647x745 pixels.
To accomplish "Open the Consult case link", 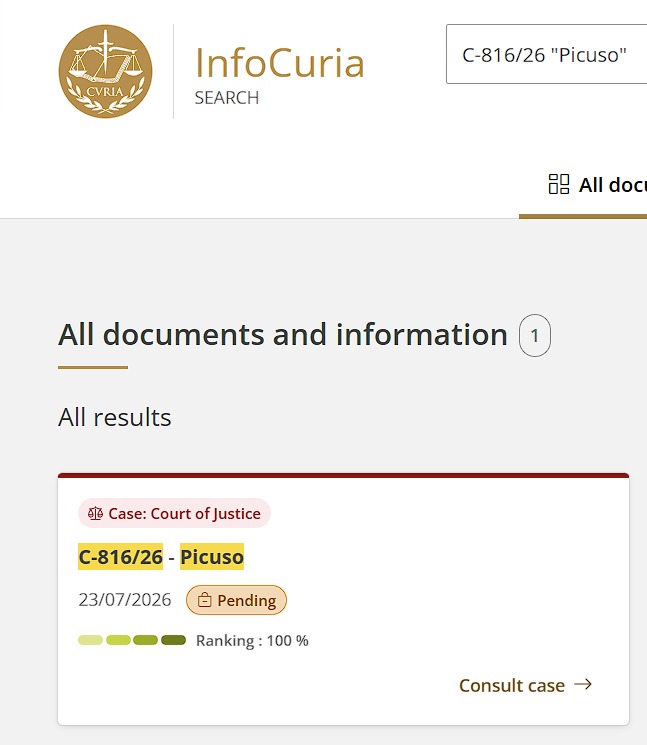I will tap(512, 685).
